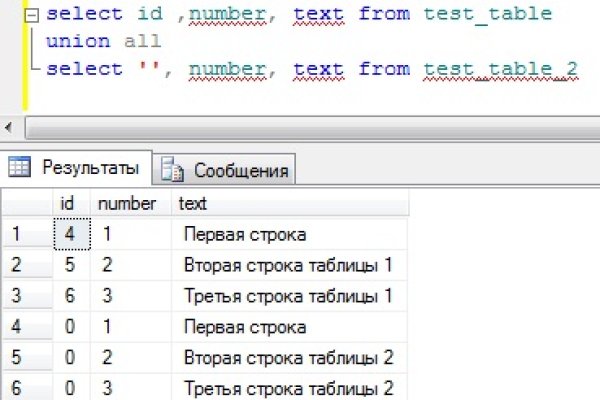Place the cursor on test_table_2 in the query
Screen dimensions: 600x400
pos(486,68)
